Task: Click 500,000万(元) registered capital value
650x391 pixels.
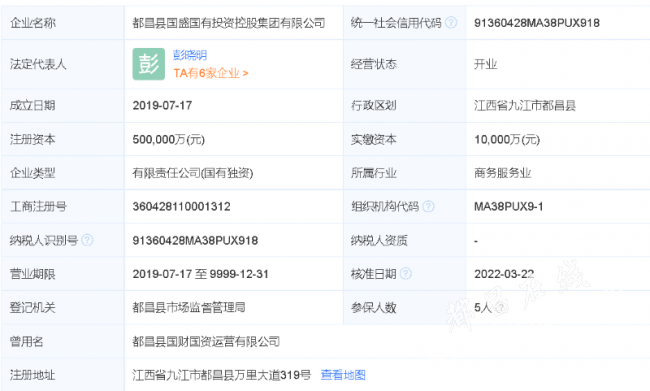Action: (169, 139)
